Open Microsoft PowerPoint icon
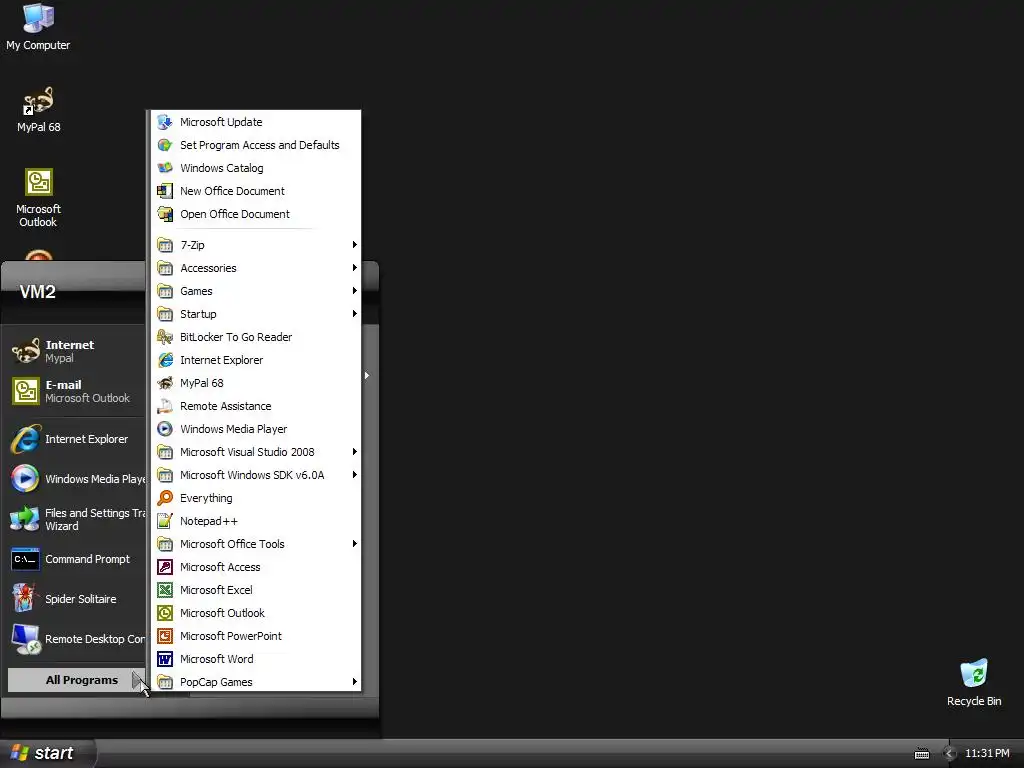The height and width of the screenshot is (768, 1024). tap(165, 636)
